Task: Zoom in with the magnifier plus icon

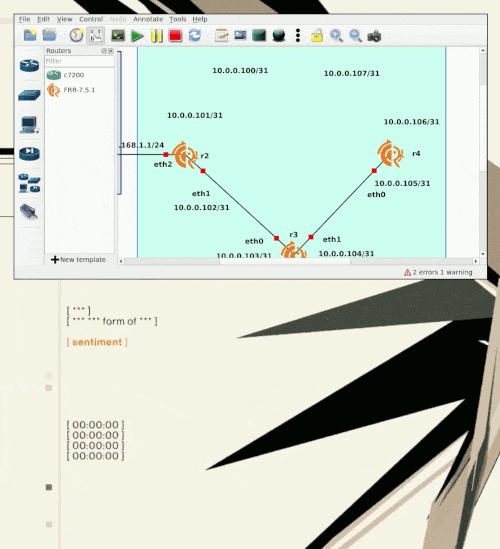Action: (x=336, y=36)
